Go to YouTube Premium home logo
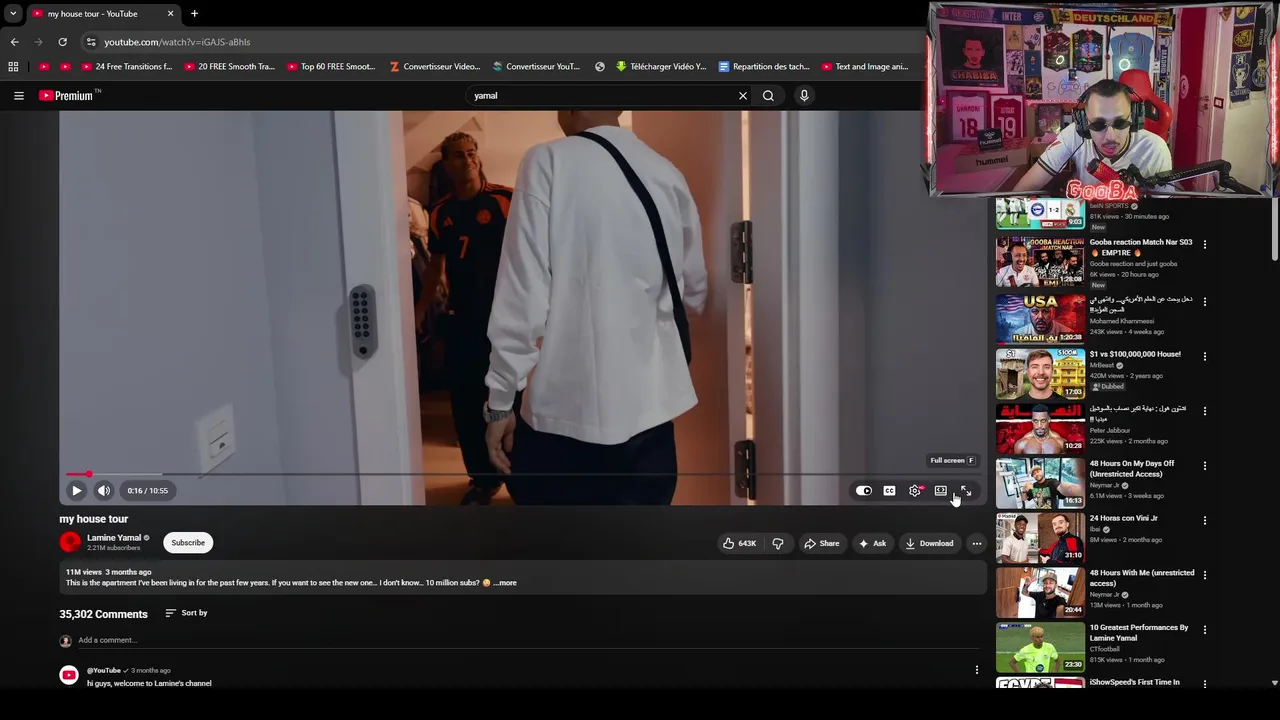Image resolution: width=1280 pixels, height=720 pixels. 68,96
